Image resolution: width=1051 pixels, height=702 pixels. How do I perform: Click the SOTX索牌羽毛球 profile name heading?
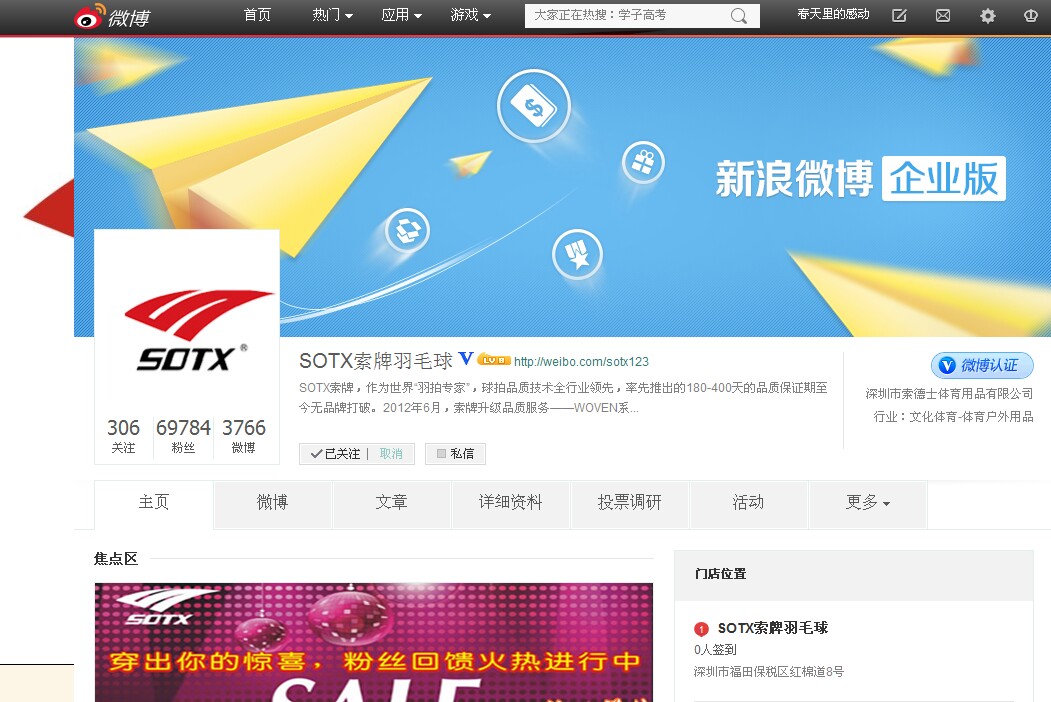pyautogui.click(x=376, y=361)
